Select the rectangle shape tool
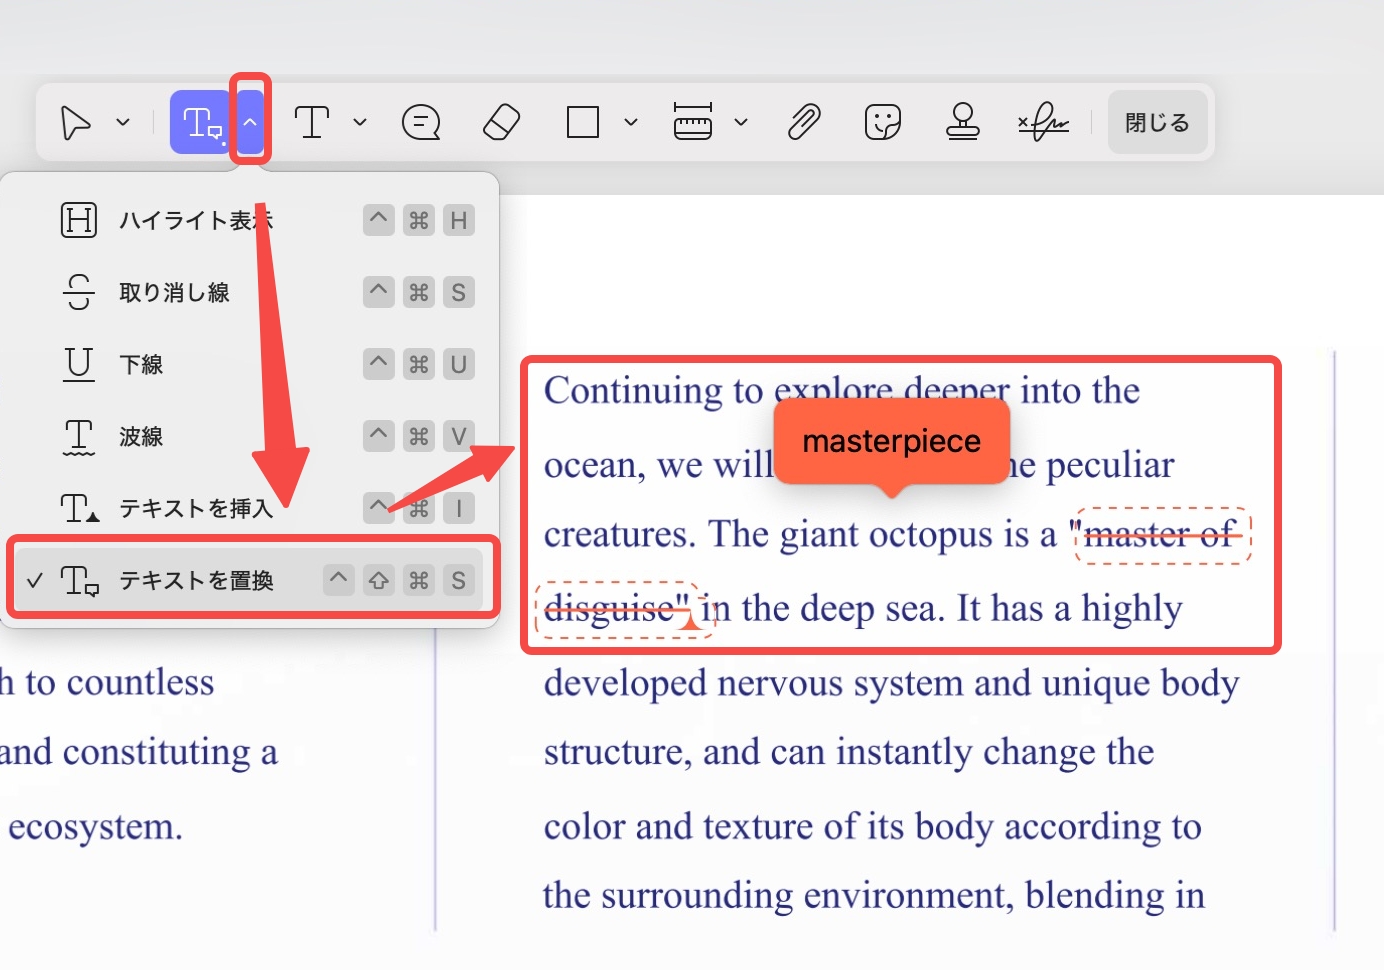This screenshot has width=1384, height=970. pyautogui.click(x=582, y=122)
